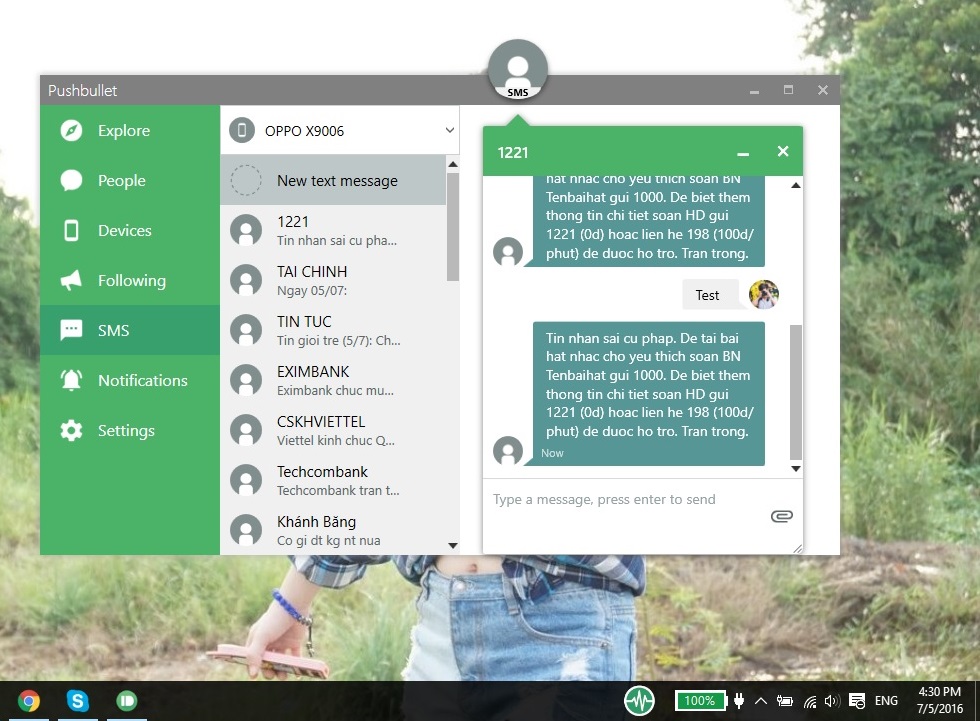Select the Explore compass icon
Viewport: 980px width, 721px height.
[70, 130]
